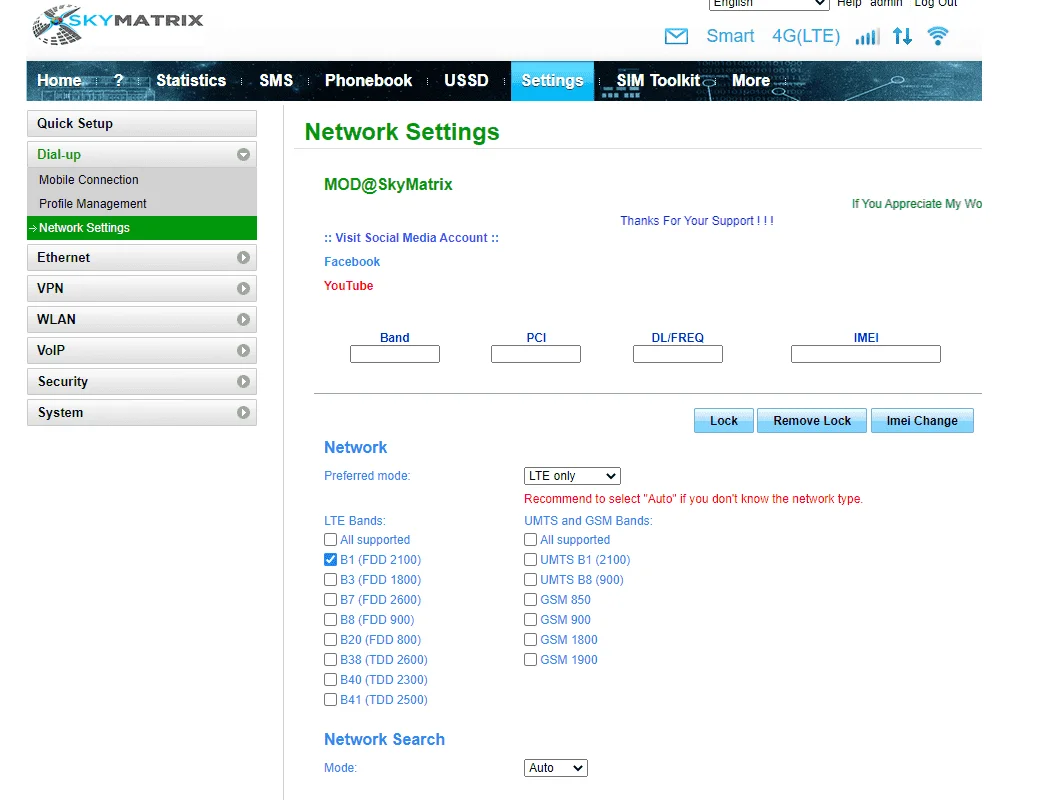1049x800 pixels.
Task: Open the Facebook link
Action: [352, 262]
